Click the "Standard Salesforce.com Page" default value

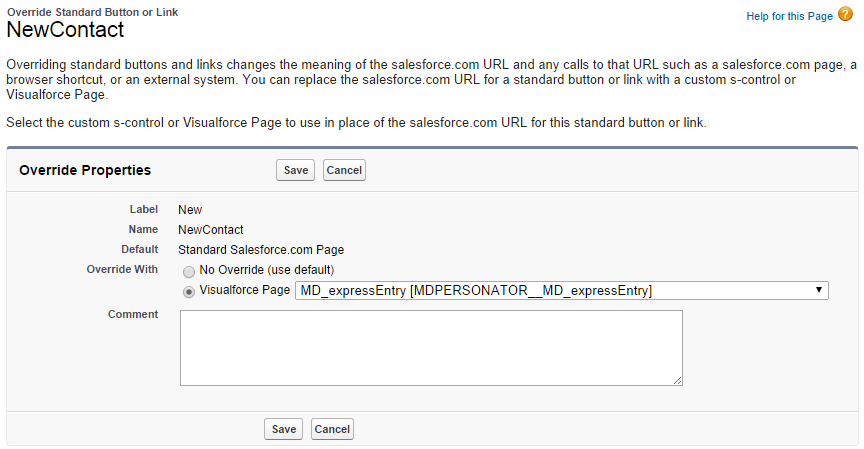260,249
